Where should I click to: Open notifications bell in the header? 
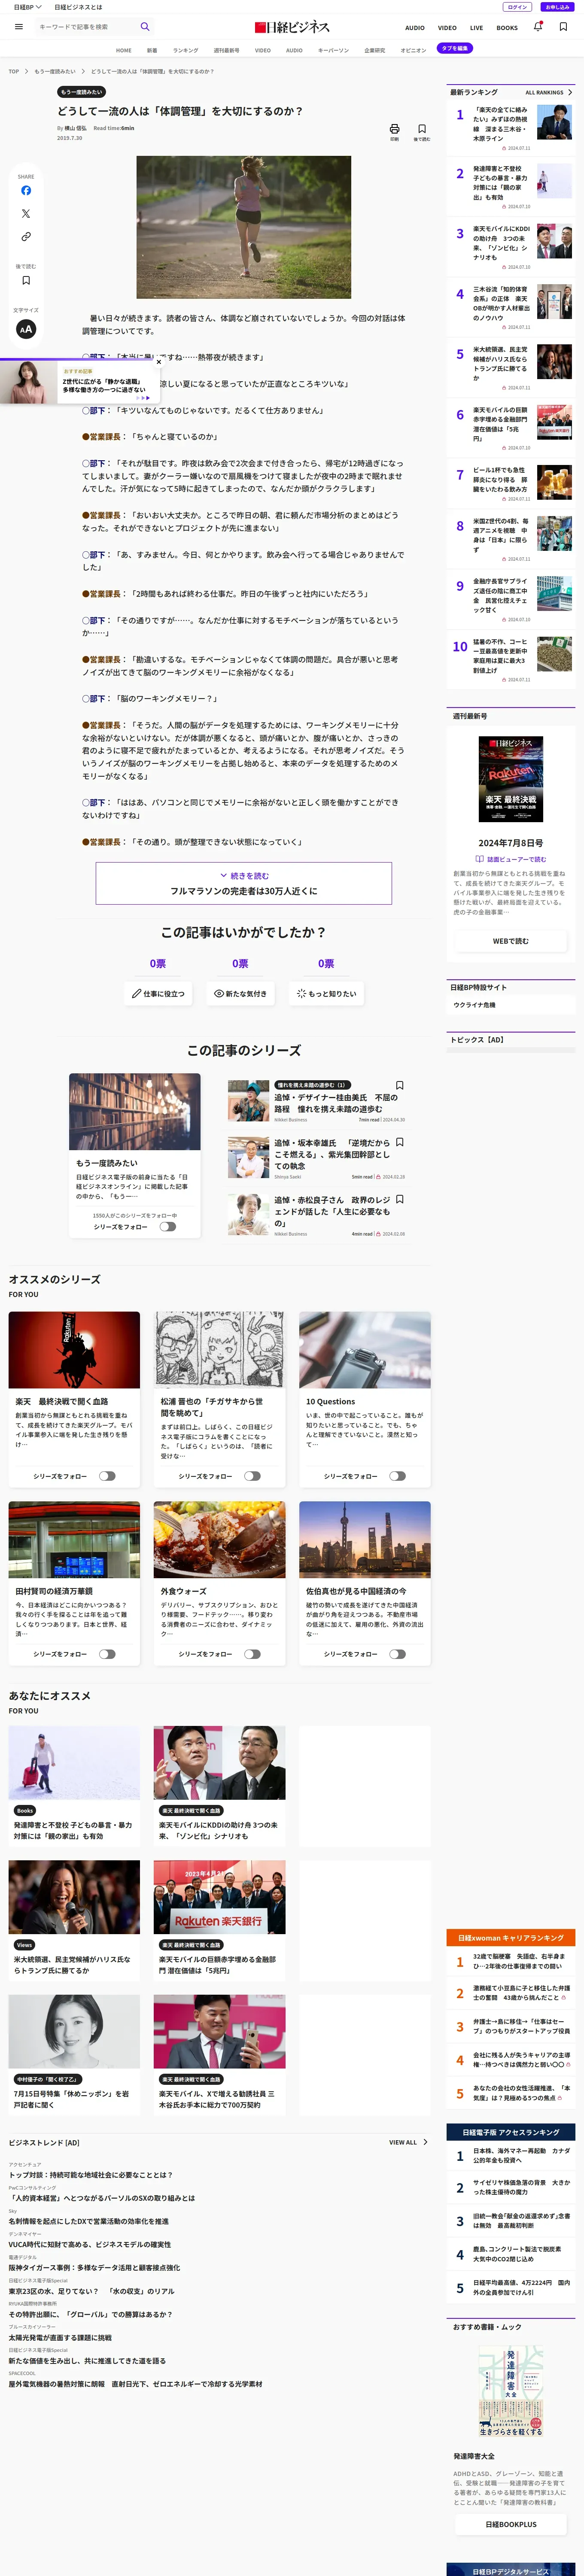point(538,27)
